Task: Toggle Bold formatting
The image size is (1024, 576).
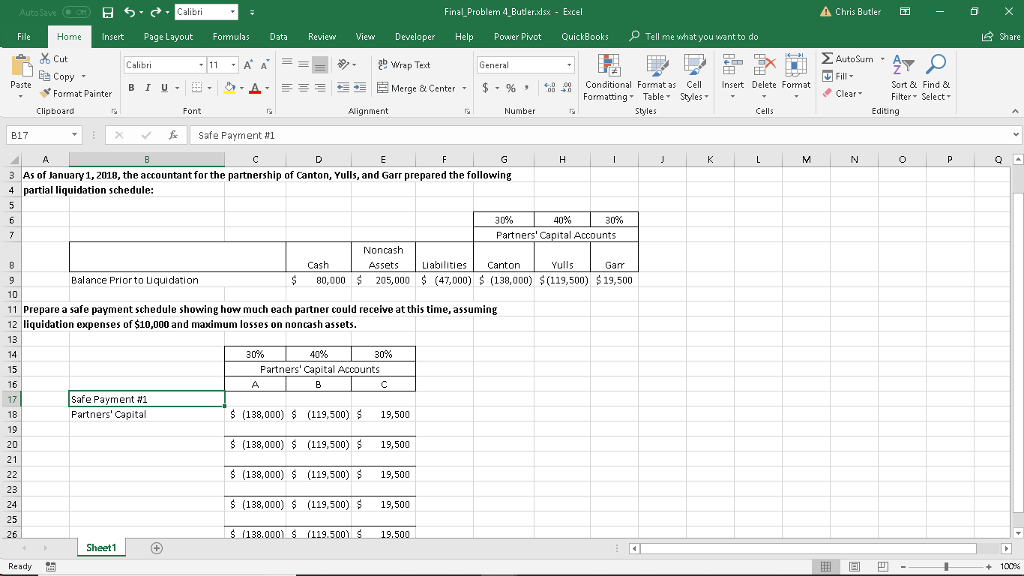Action: 131,88
